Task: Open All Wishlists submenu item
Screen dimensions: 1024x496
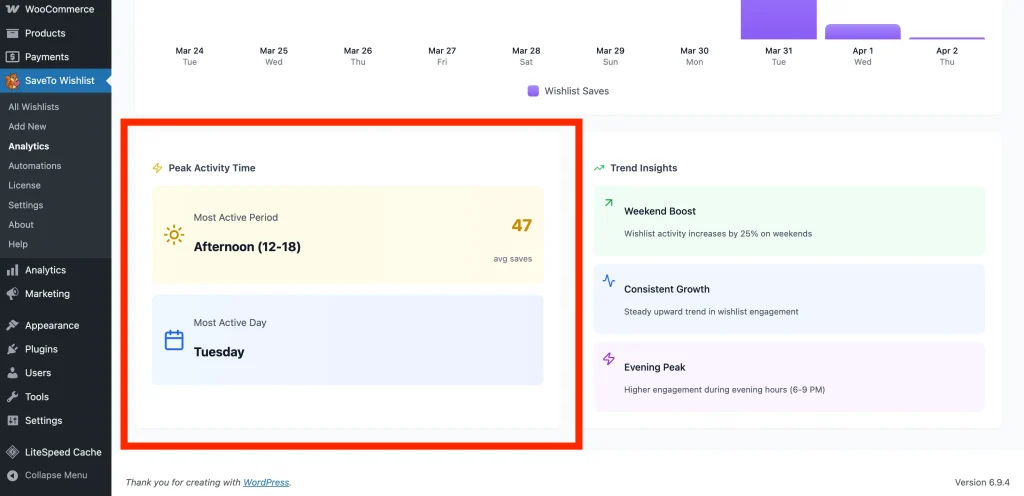Action: (x=34, y=107)
